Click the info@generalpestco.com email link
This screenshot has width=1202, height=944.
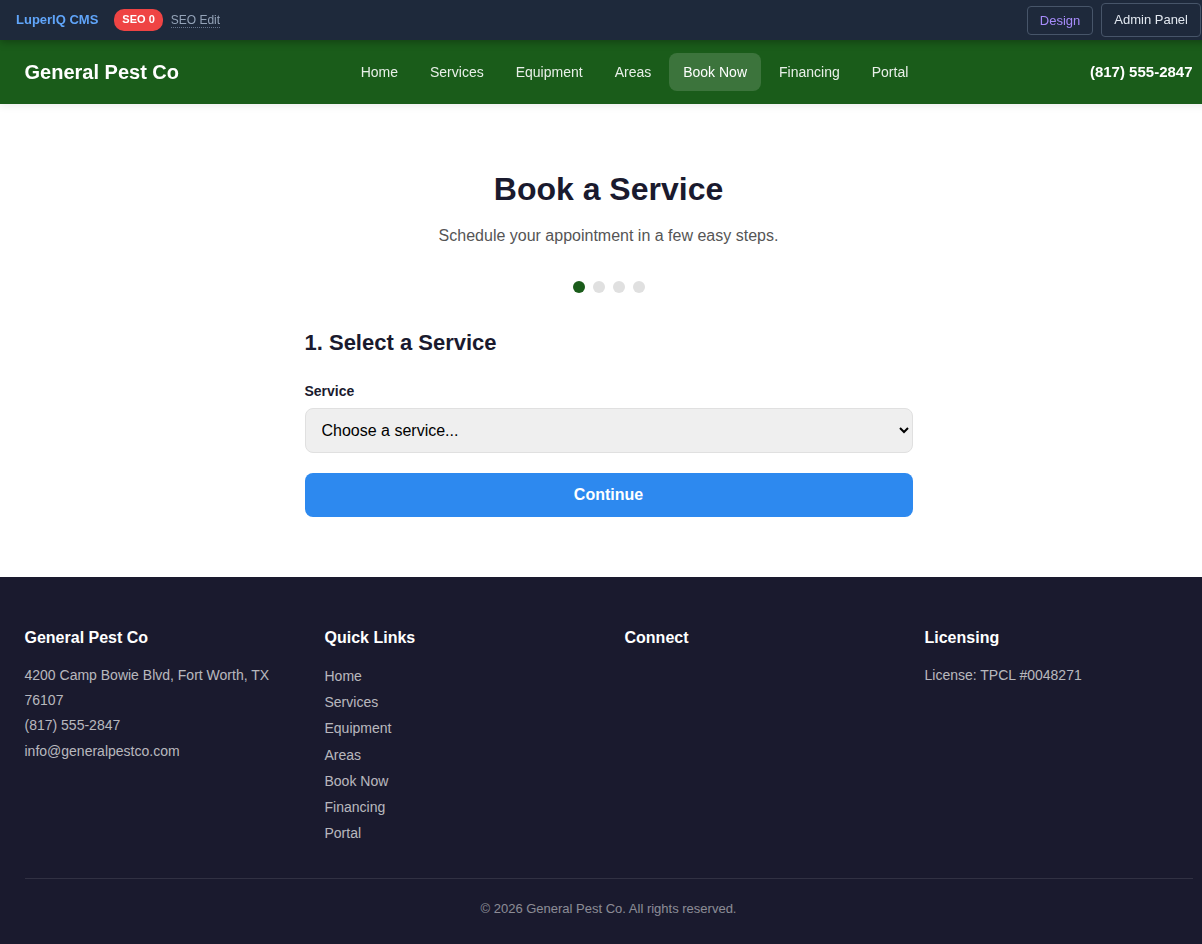101,750
